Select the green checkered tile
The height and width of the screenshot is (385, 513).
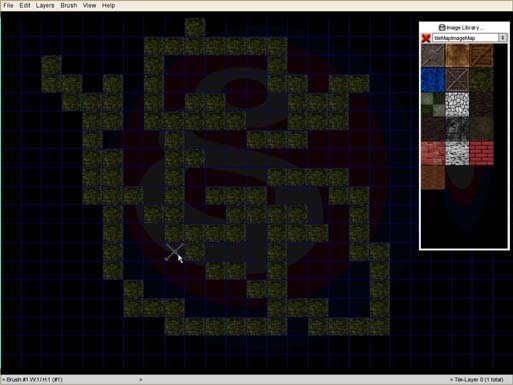[433, 104]
